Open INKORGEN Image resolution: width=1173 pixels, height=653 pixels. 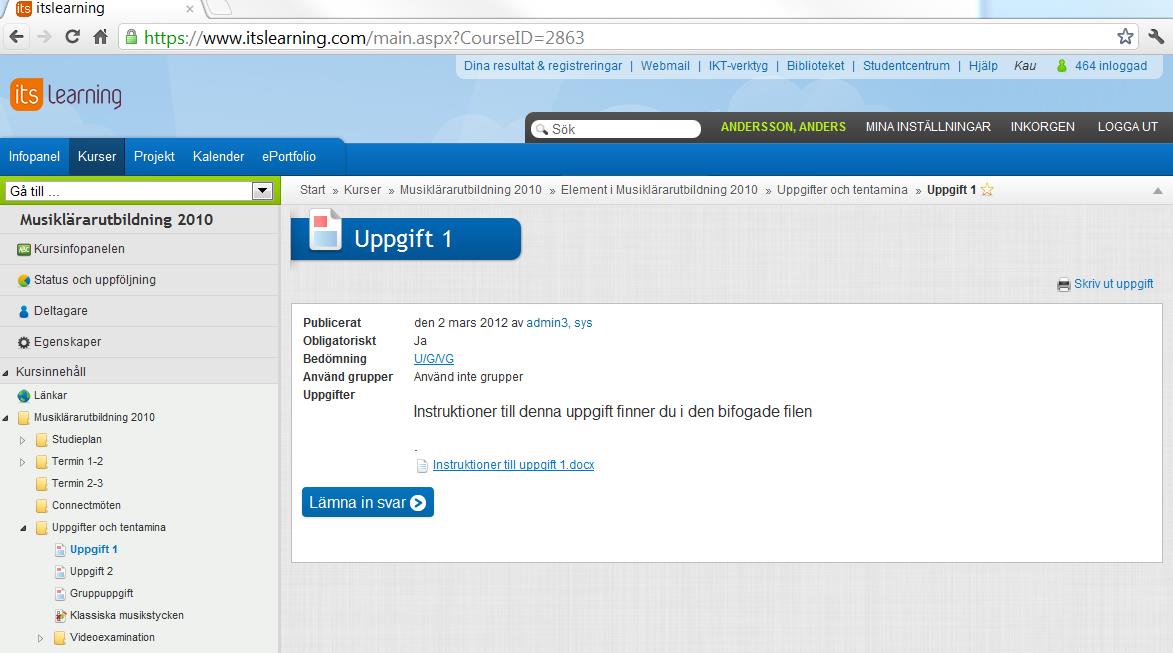coord(1043,127)
